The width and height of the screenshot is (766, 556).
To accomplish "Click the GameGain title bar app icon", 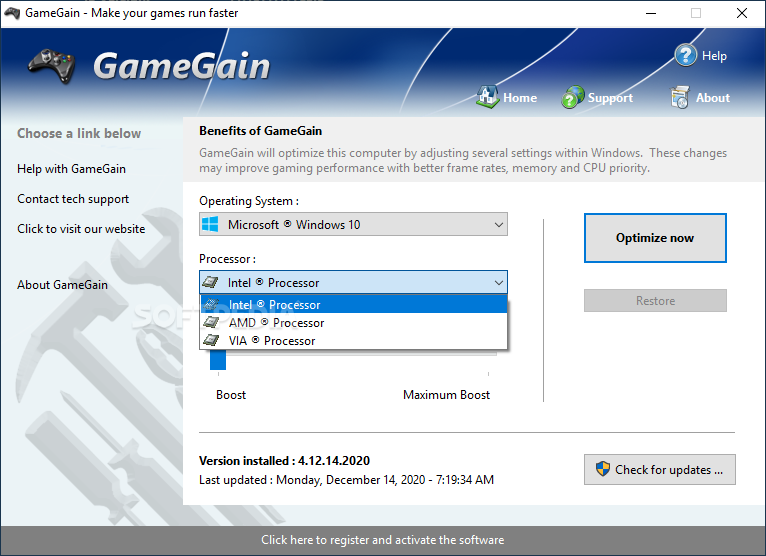I will (x=12, y=13).
